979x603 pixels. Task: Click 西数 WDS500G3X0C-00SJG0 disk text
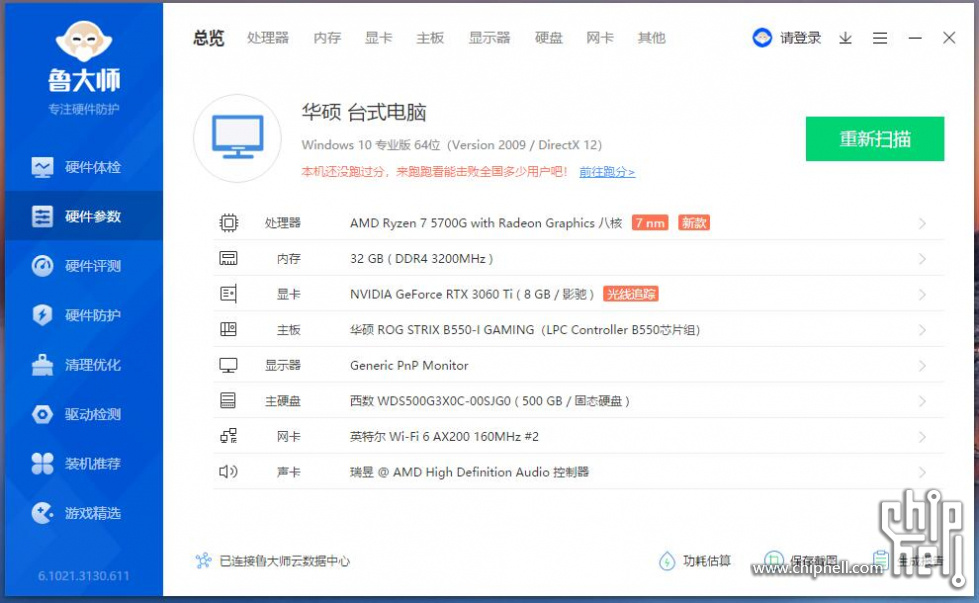[x=490, y=401]
